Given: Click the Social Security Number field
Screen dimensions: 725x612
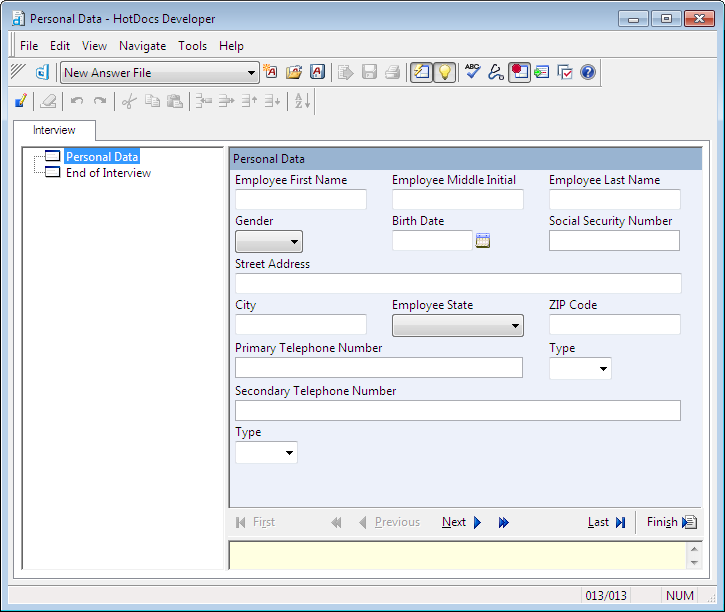Looking at the screenshot, I should 614,240.
